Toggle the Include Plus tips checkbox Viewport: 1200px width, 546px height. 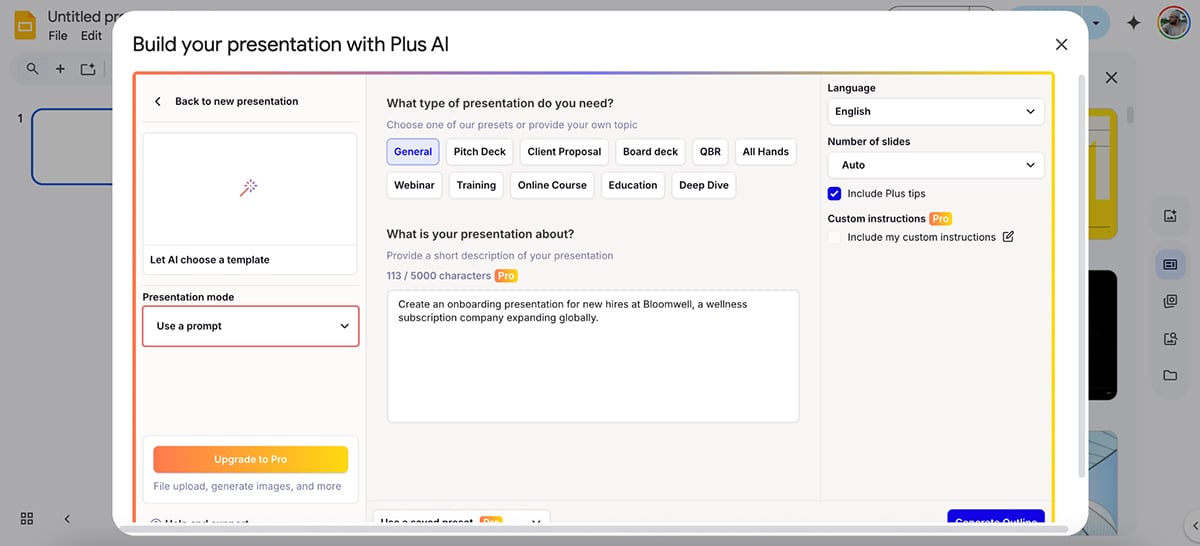tap(834, 193)
